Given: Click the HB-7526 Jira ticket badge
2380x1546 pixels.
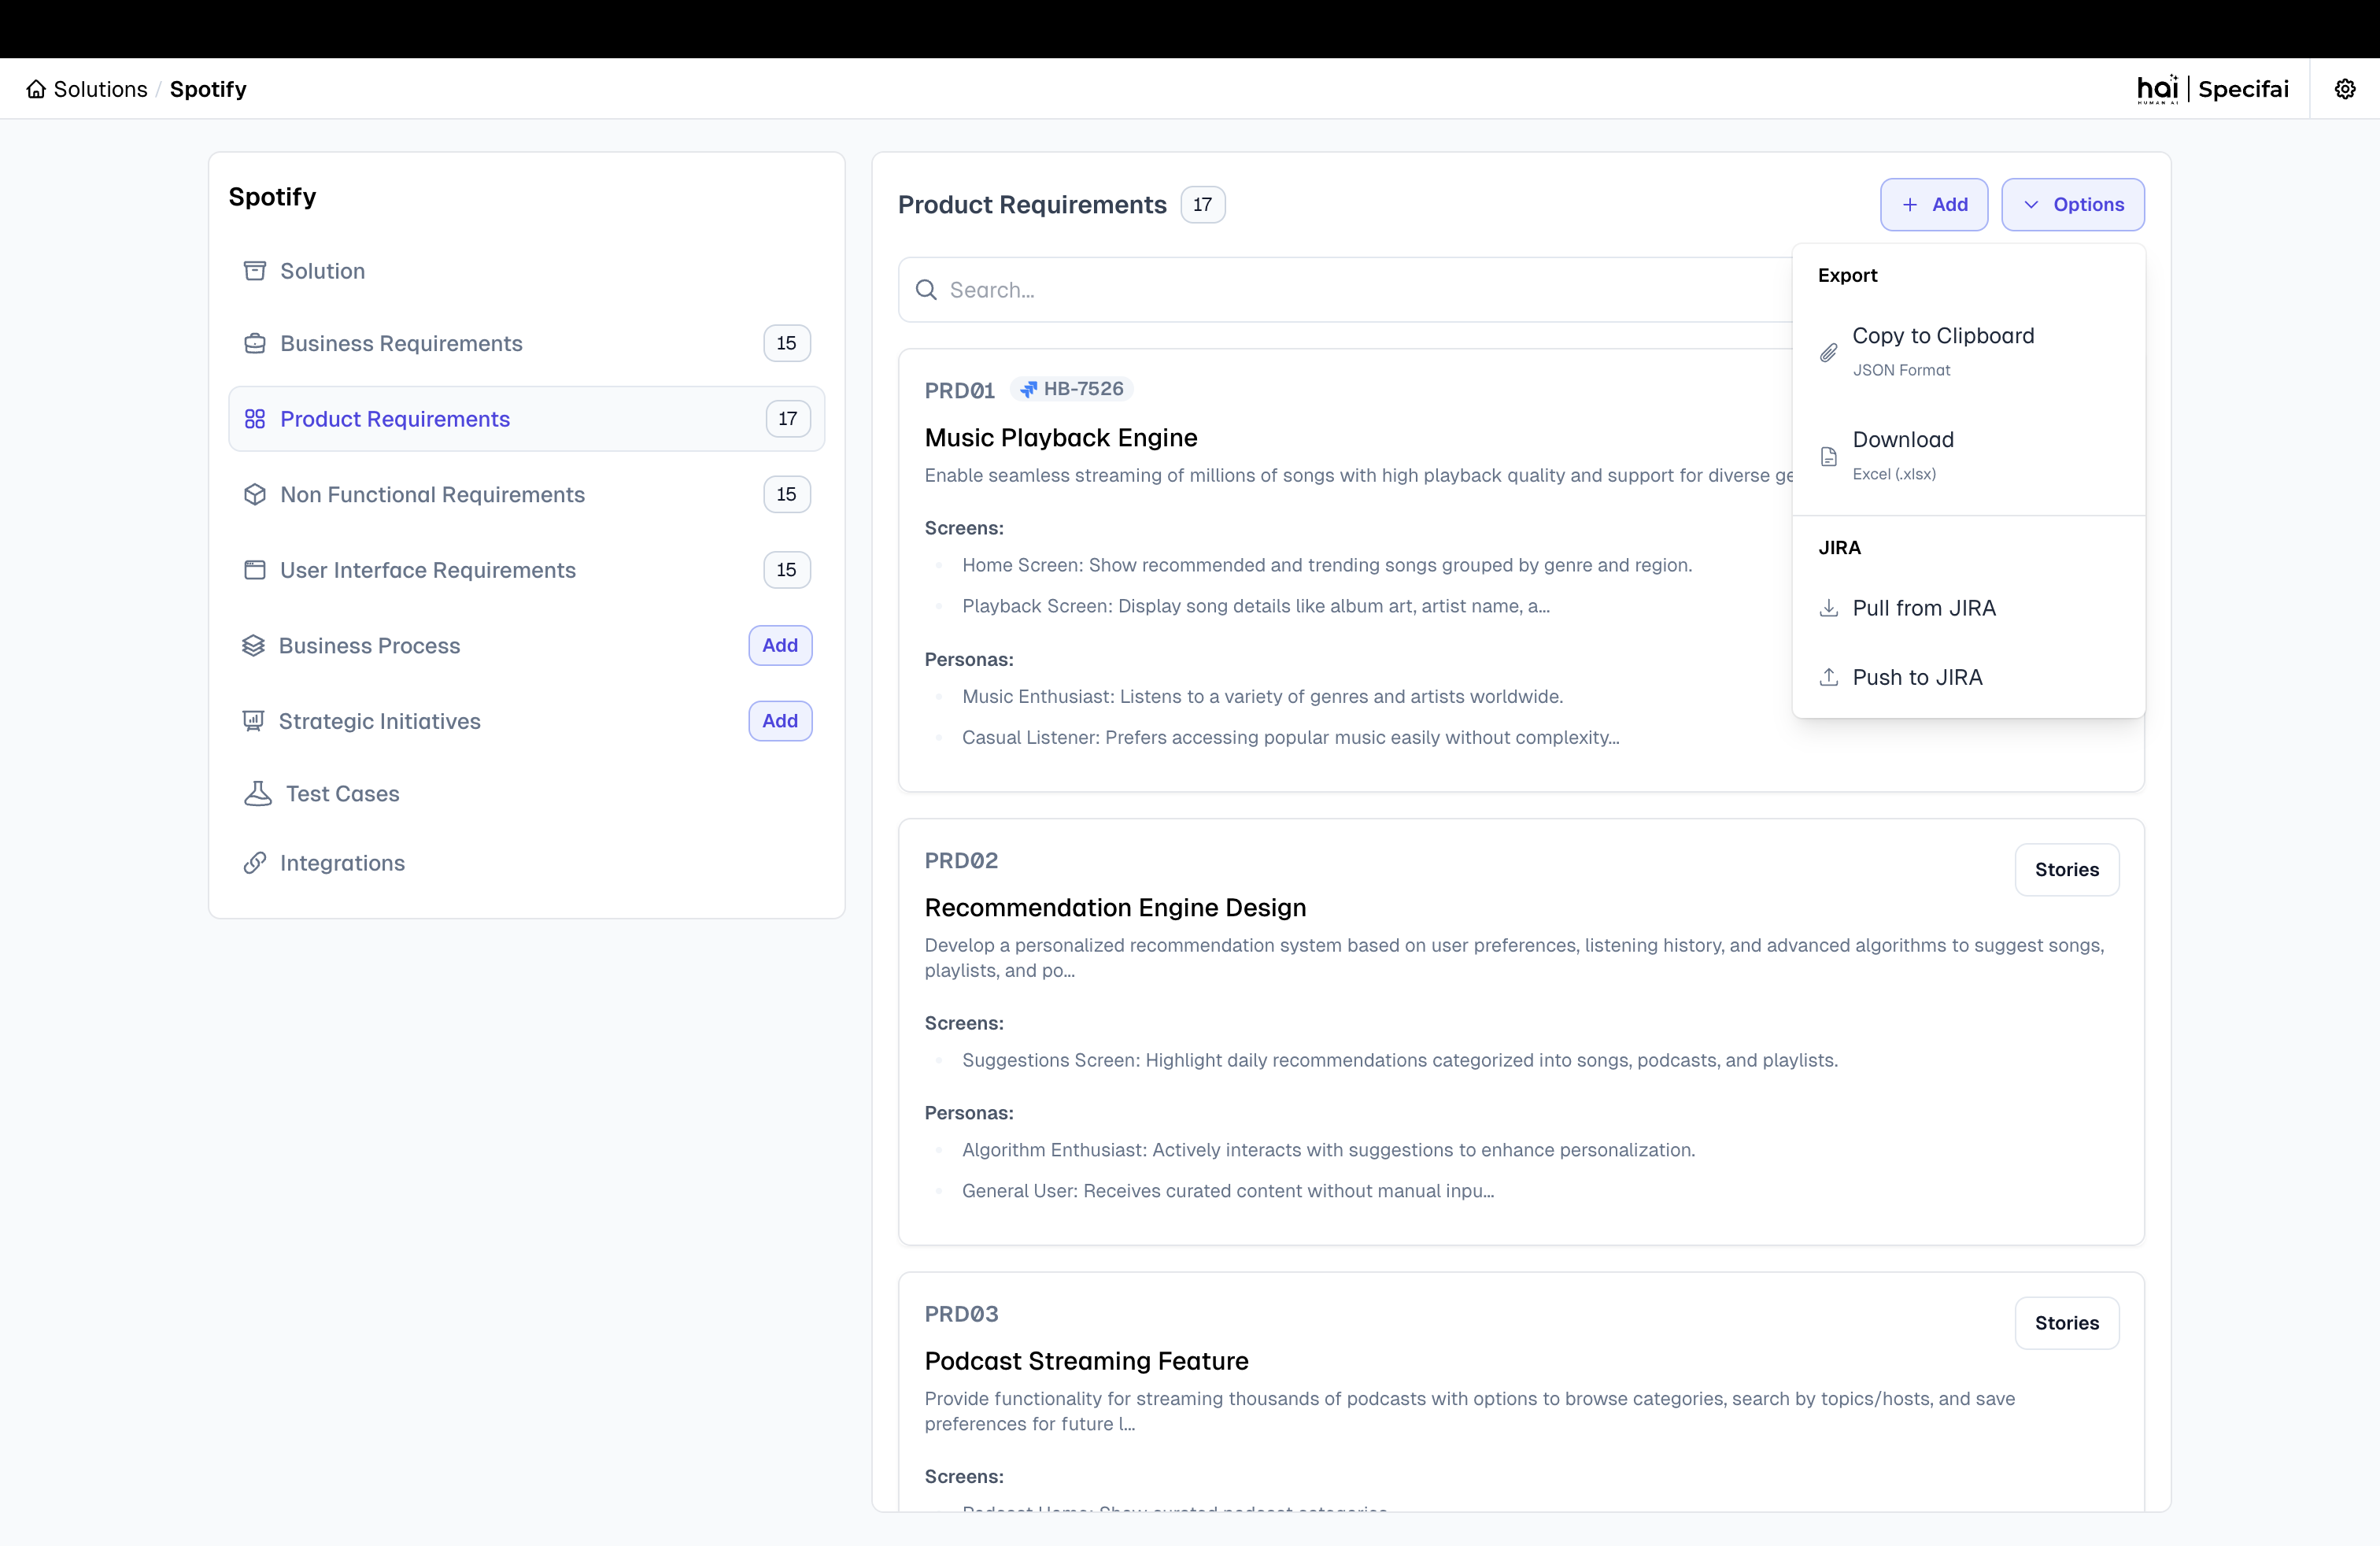Looking at the screenshot, I should point(1071,389).
